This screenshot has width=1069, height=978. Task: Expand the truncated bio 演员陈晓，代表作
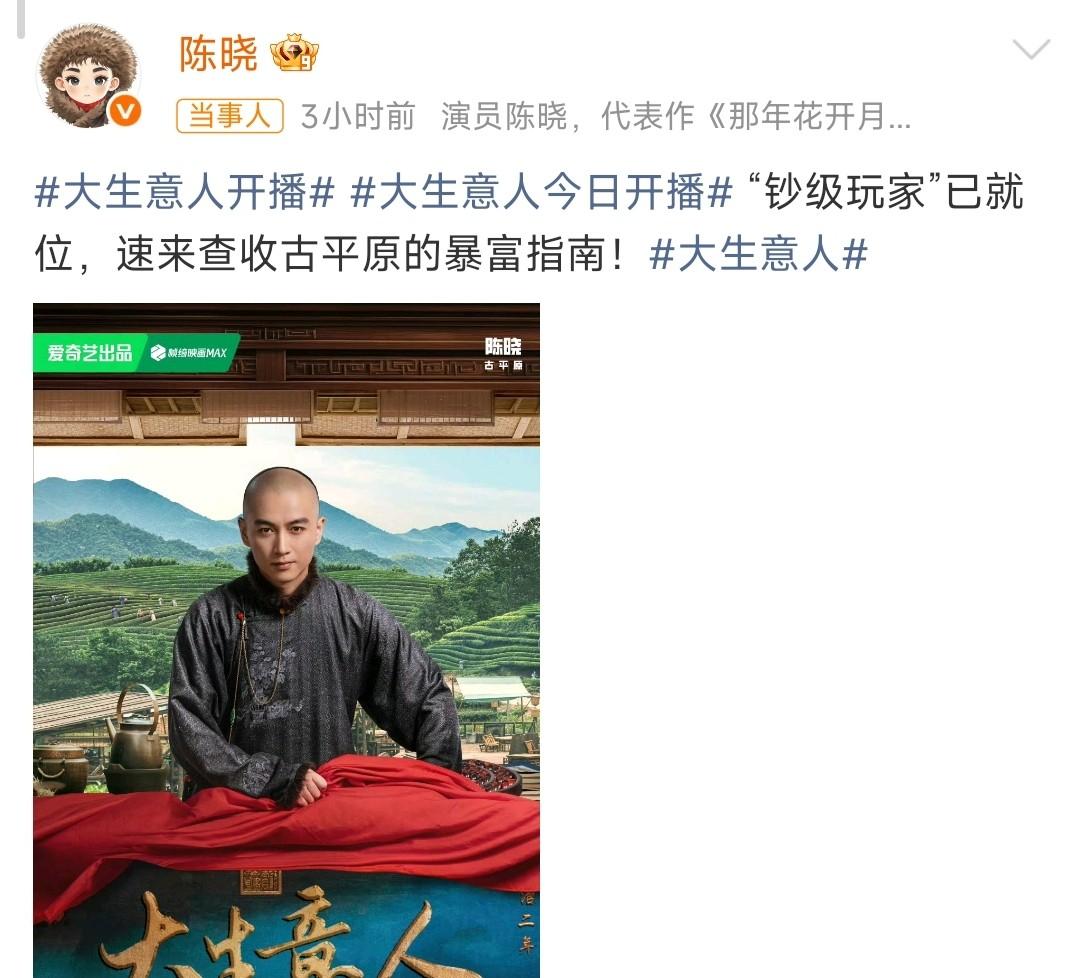coord(676,117)
